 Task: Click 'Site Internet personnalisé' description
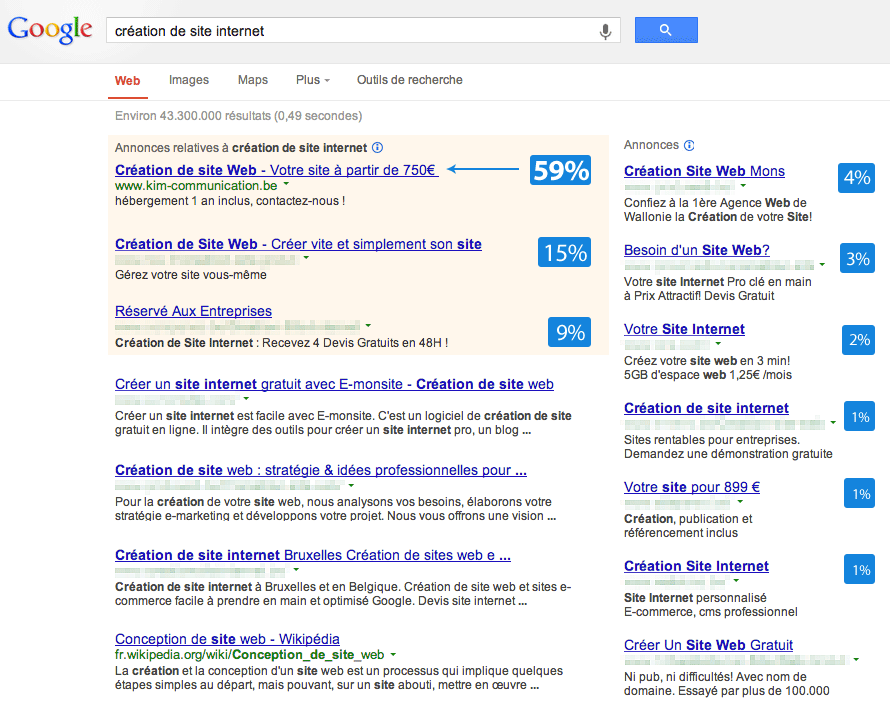(x=695, y=598)
